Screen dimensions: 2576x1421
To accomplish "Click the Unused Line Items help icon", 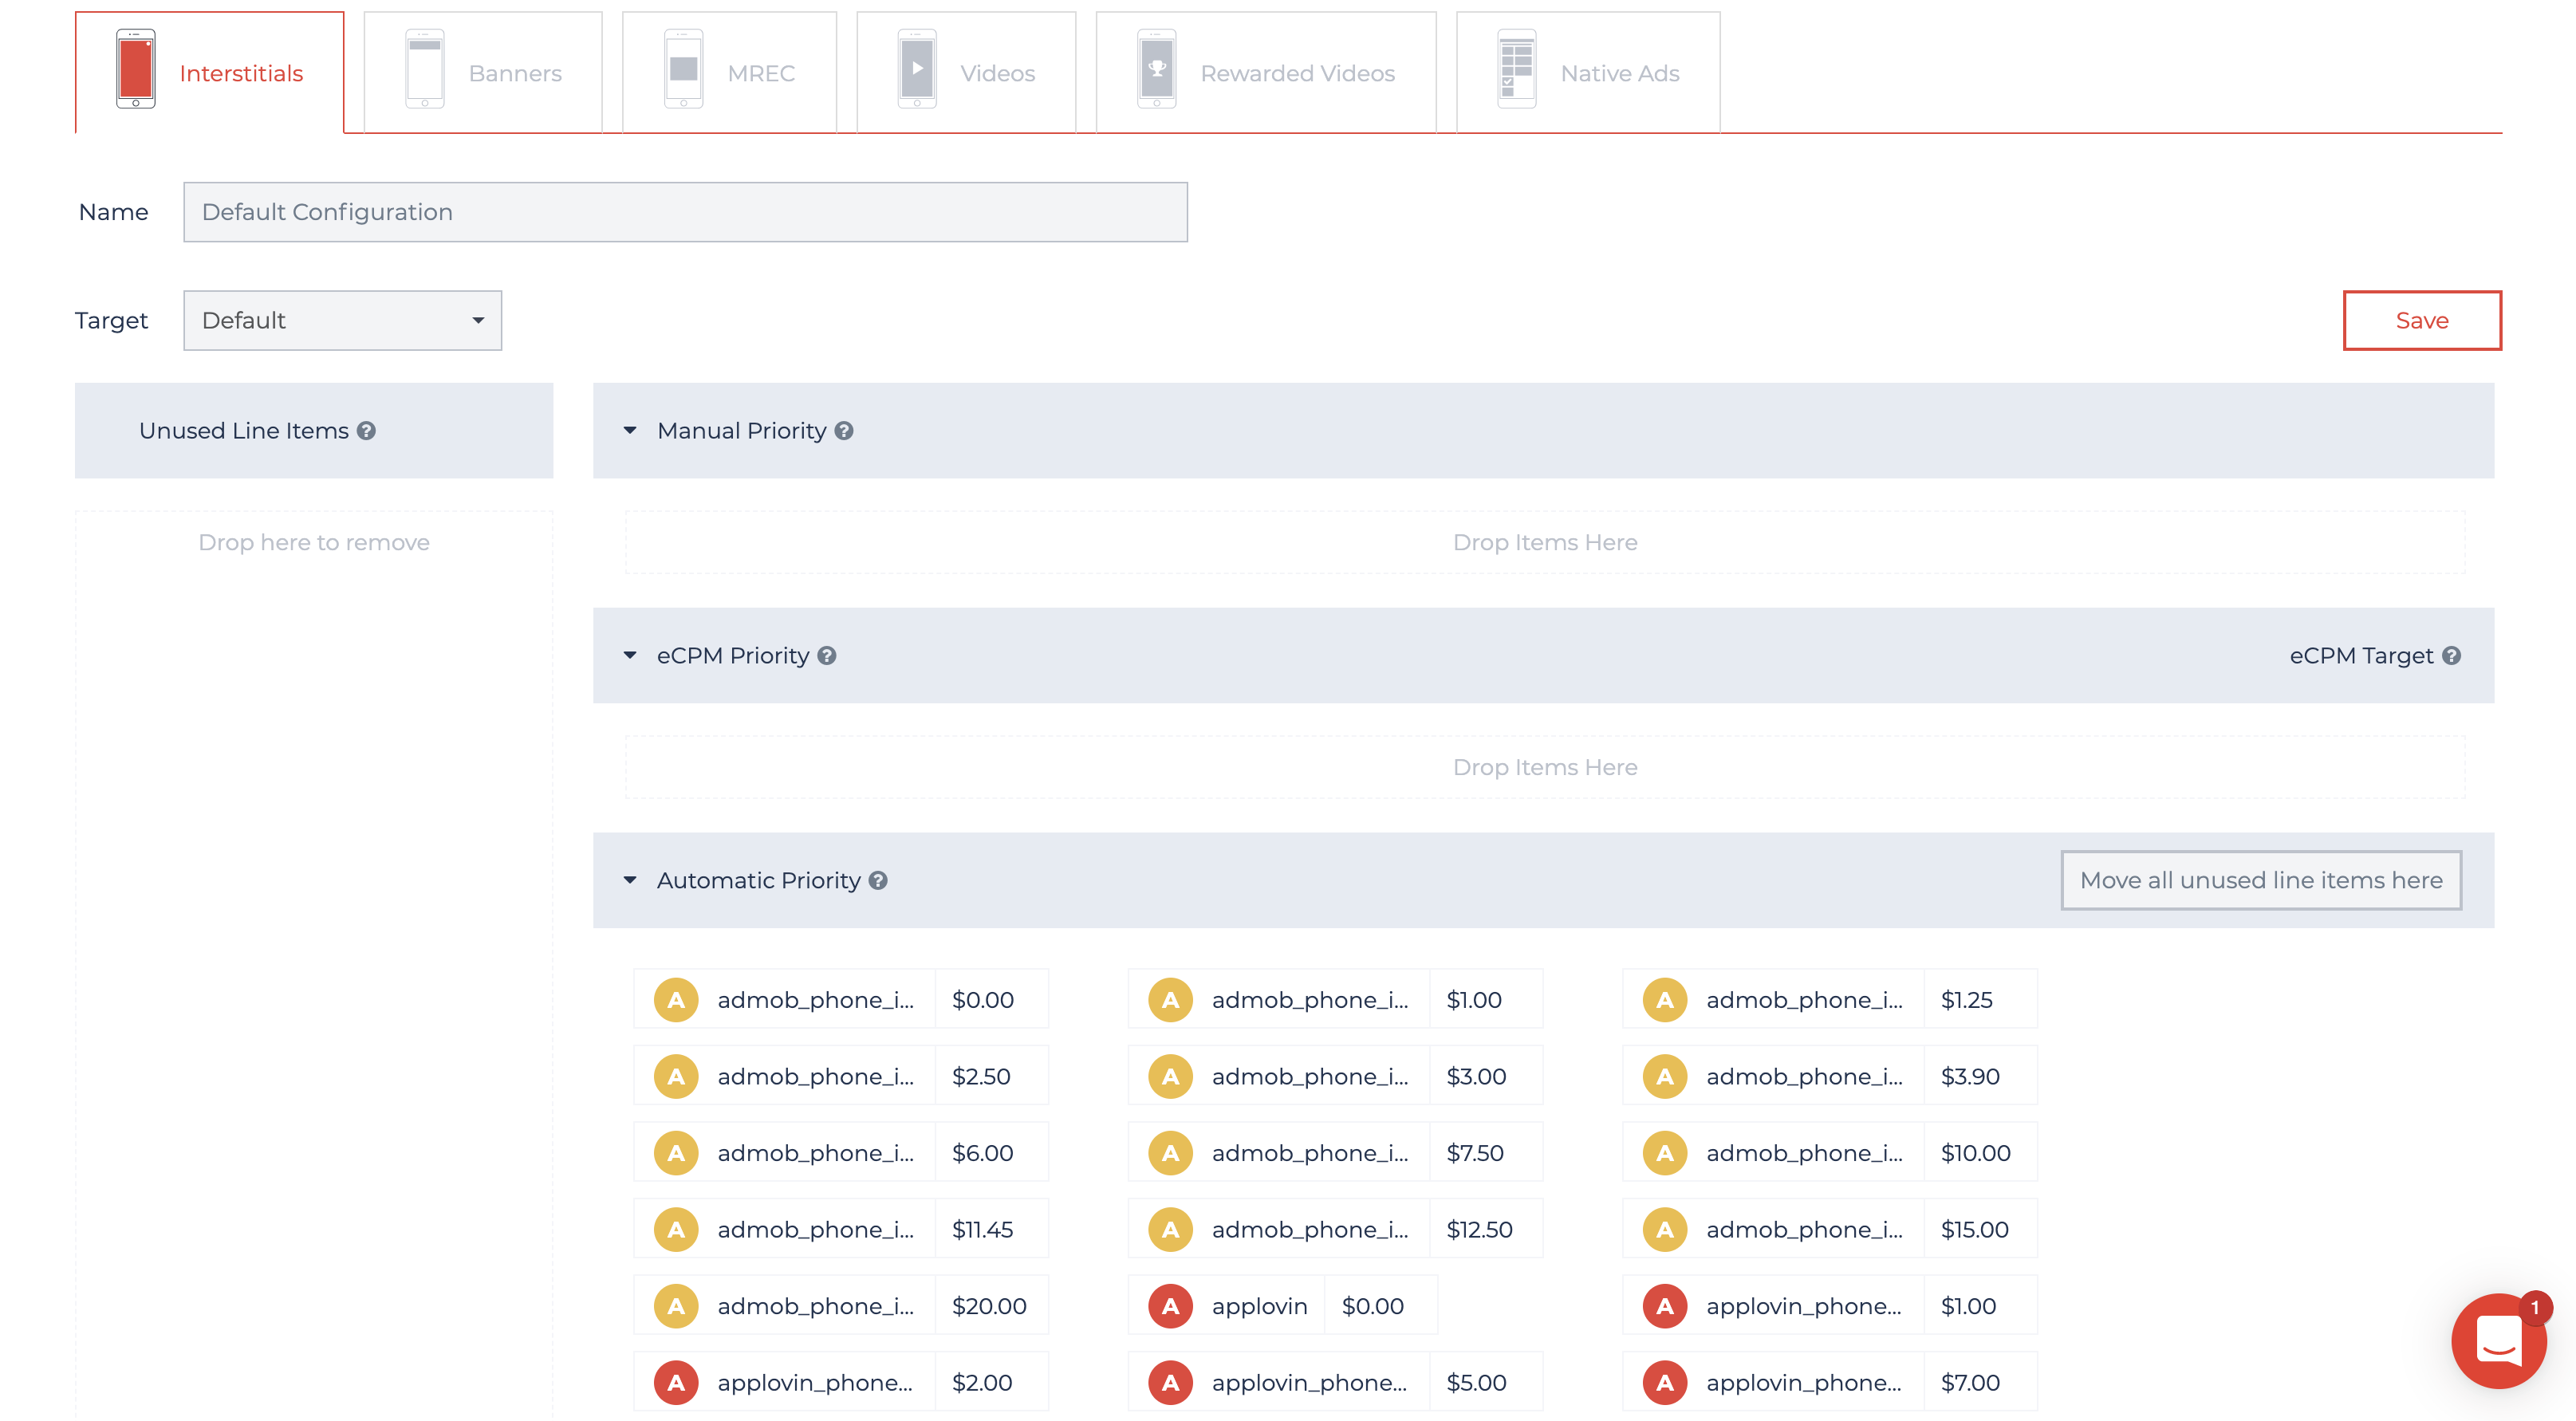I will [367, 431].
